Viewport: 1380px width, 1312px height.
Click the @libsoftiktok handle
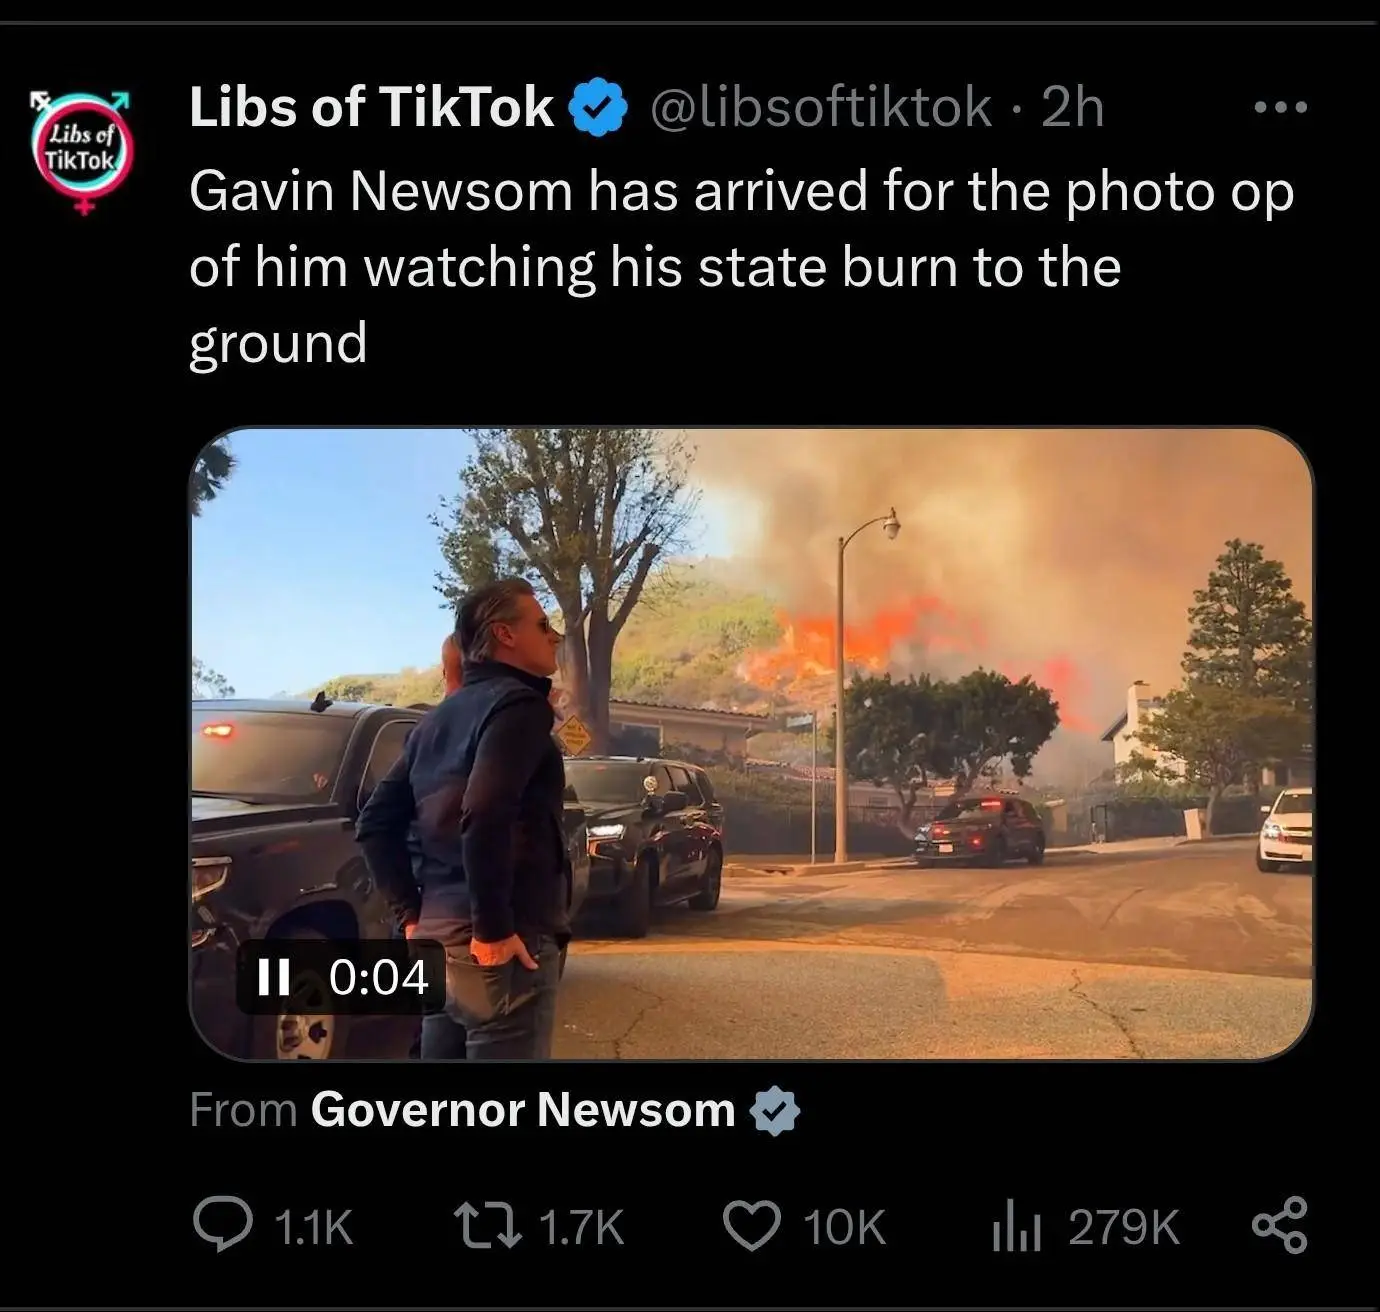(821, 107)
